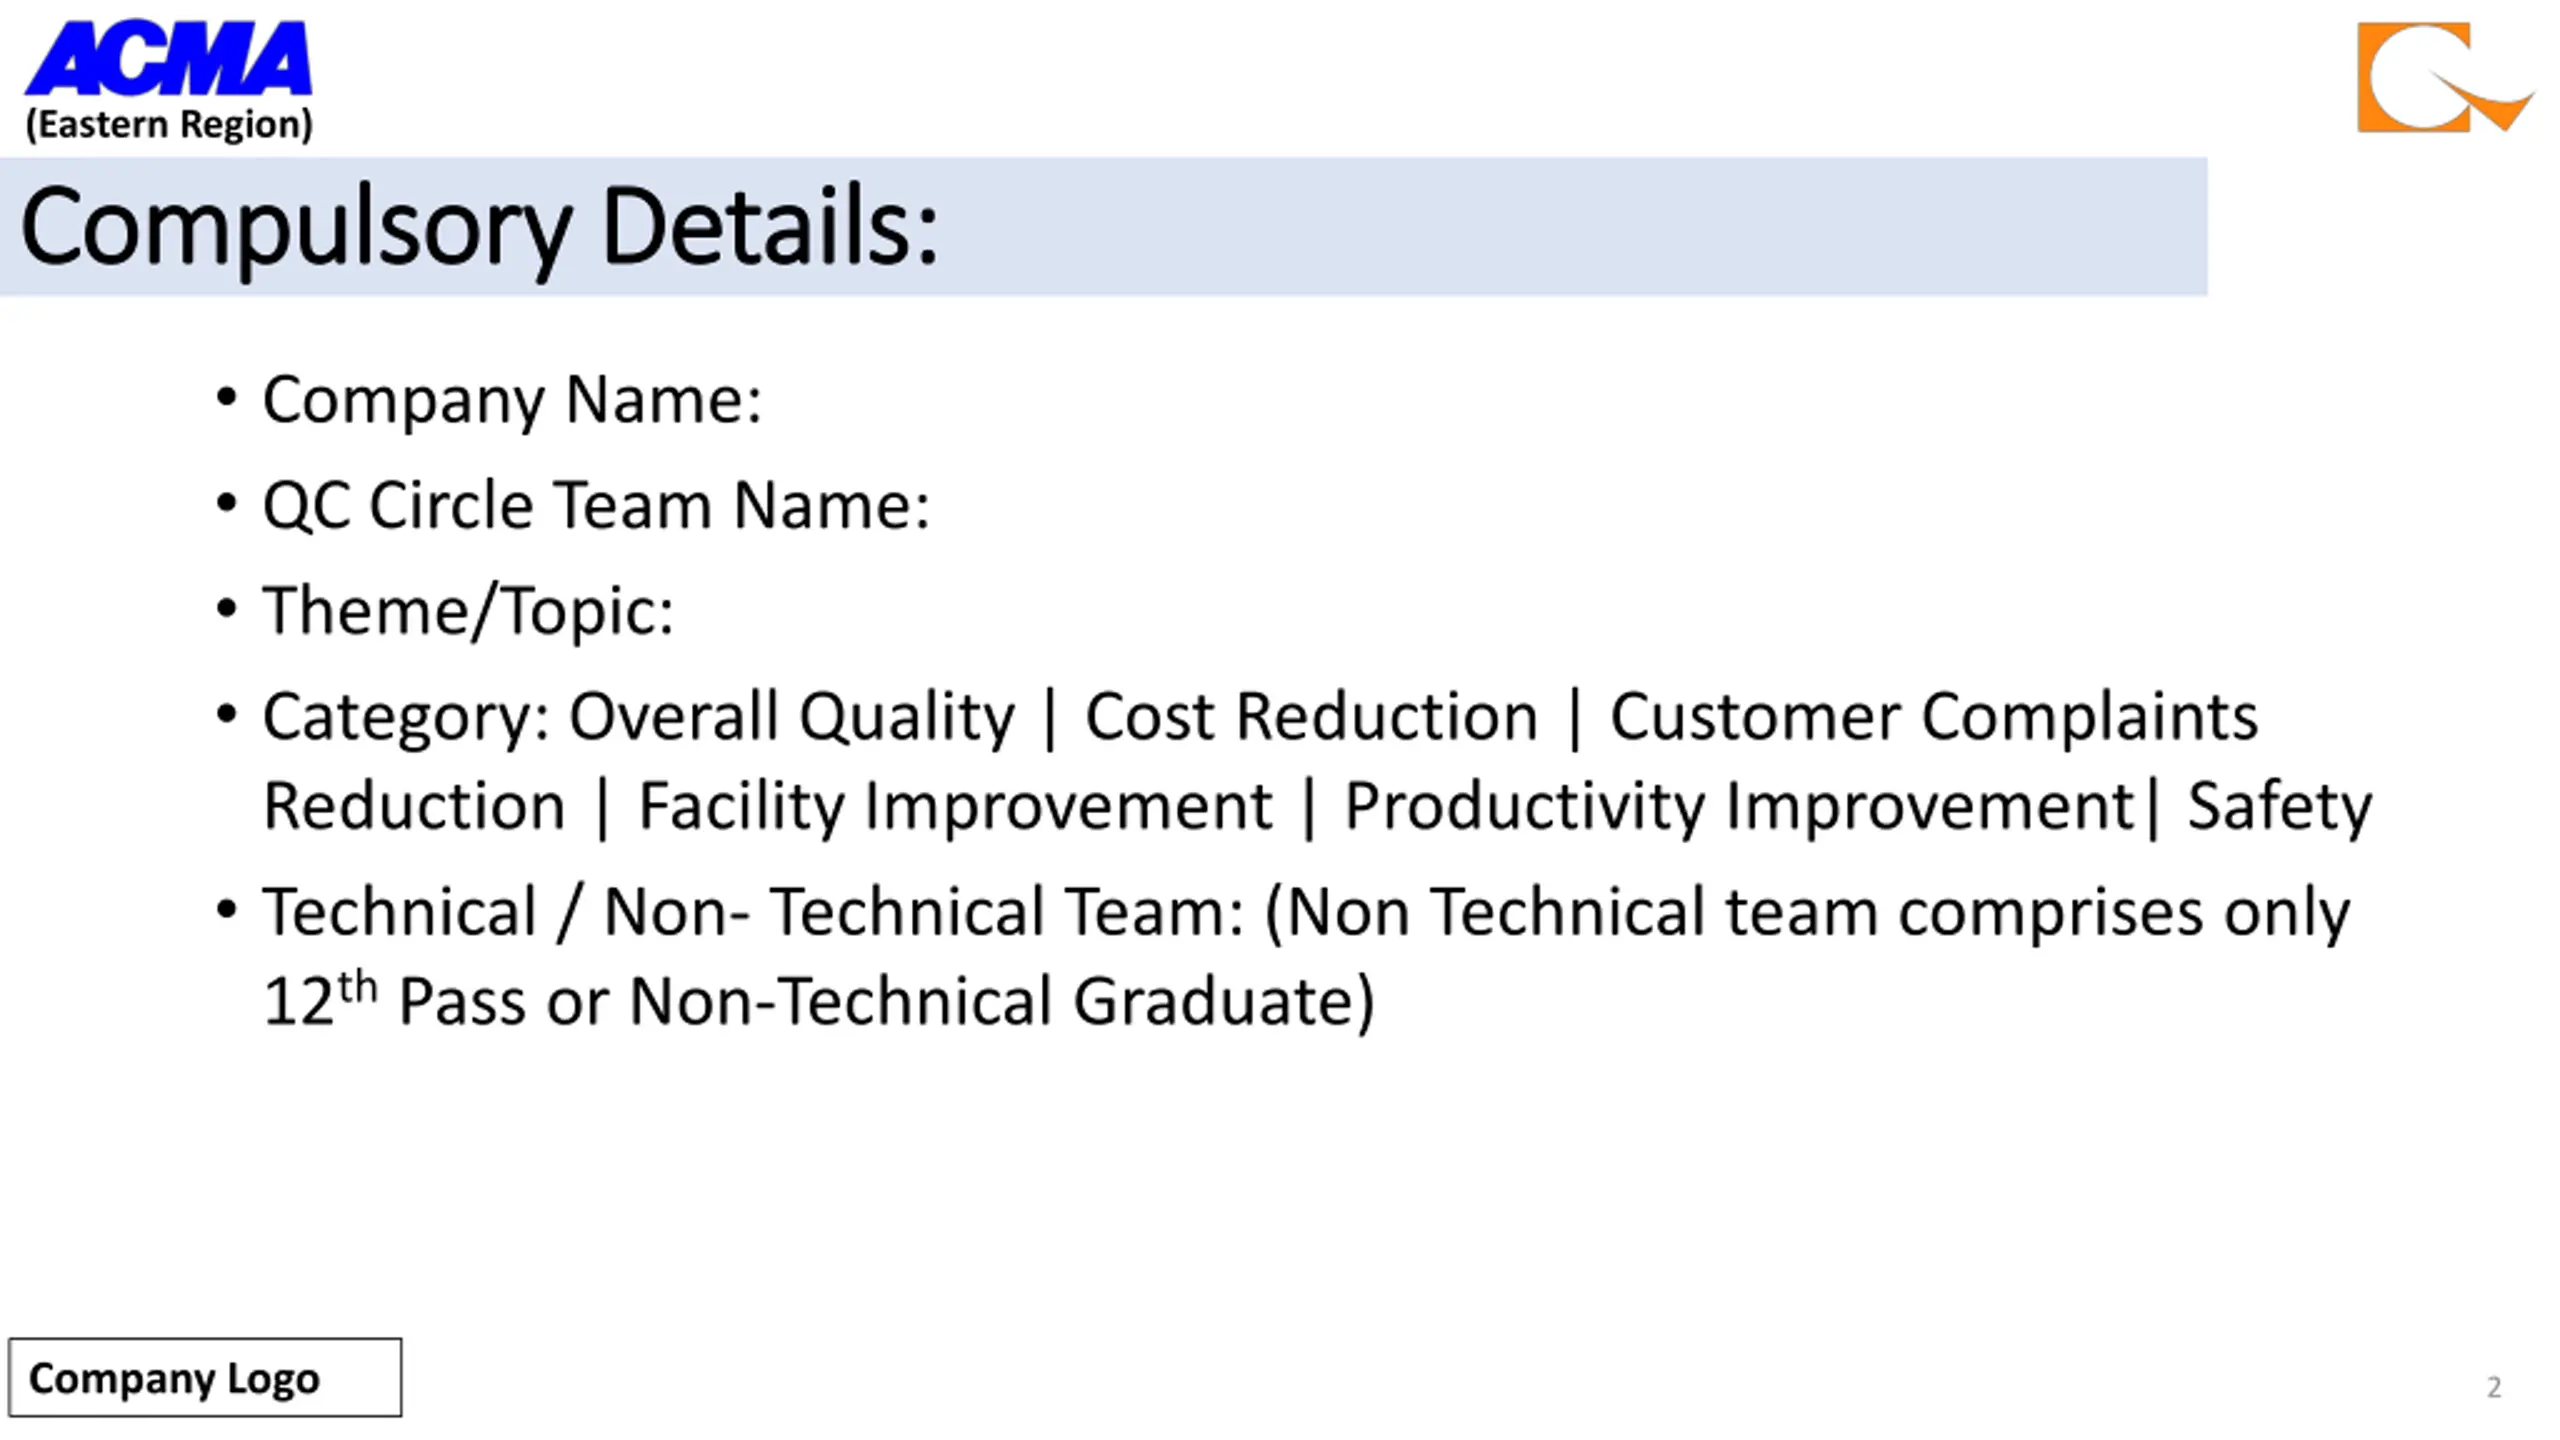Screen dimensions: 2560x1440
Task: Click the word Category before the colon
Action: point(398,719)
